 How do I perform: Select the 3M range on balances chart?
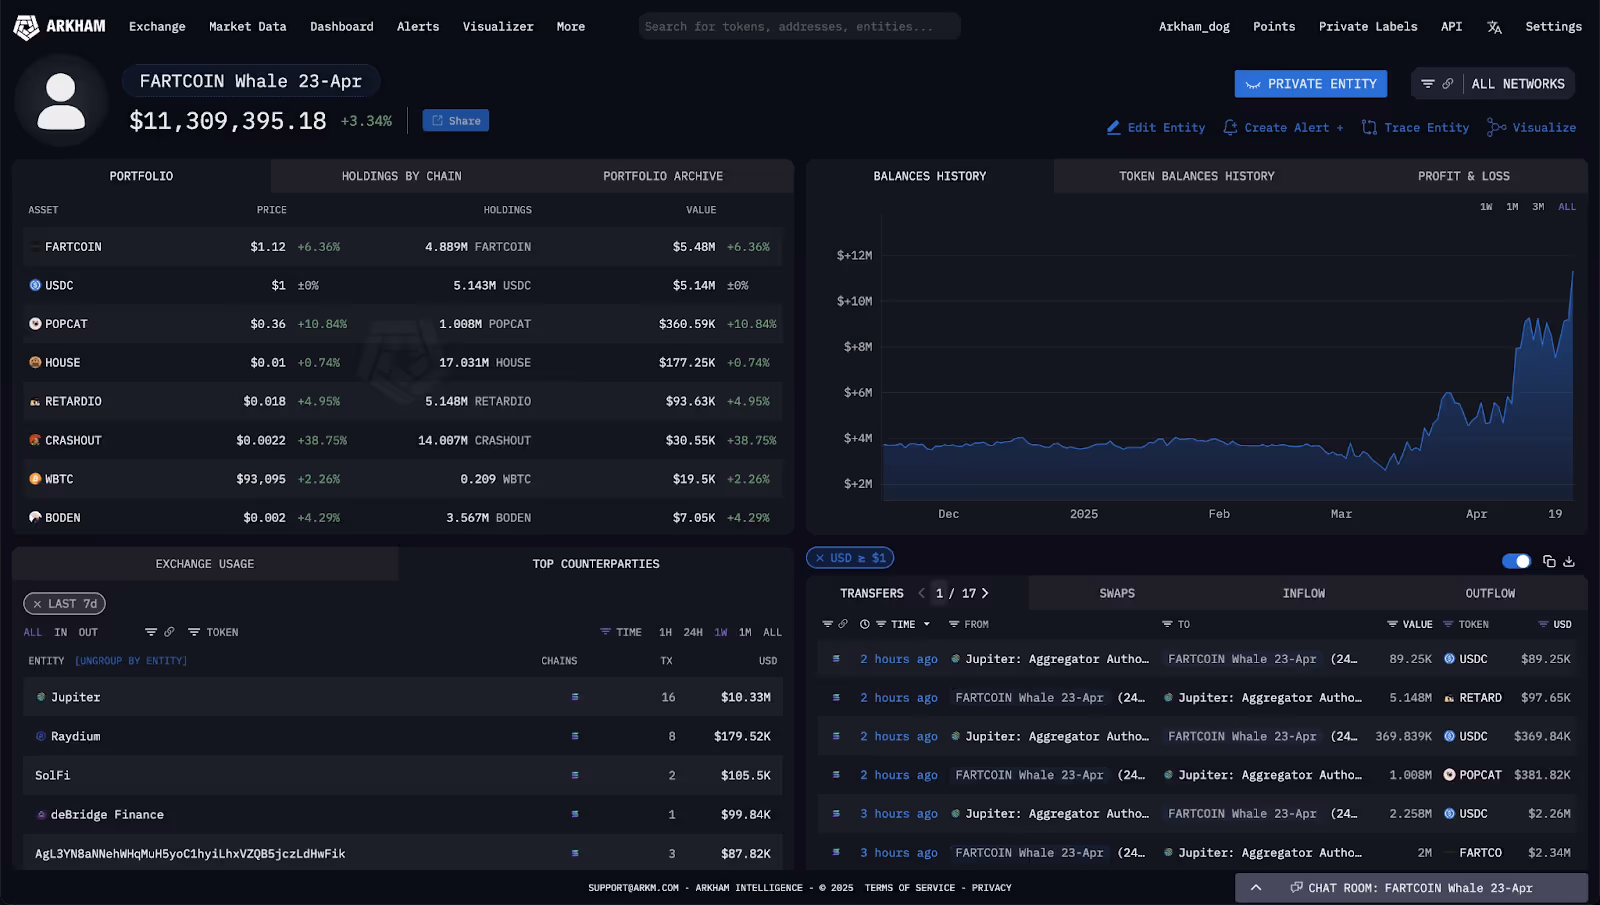[x=1538, y=207]
